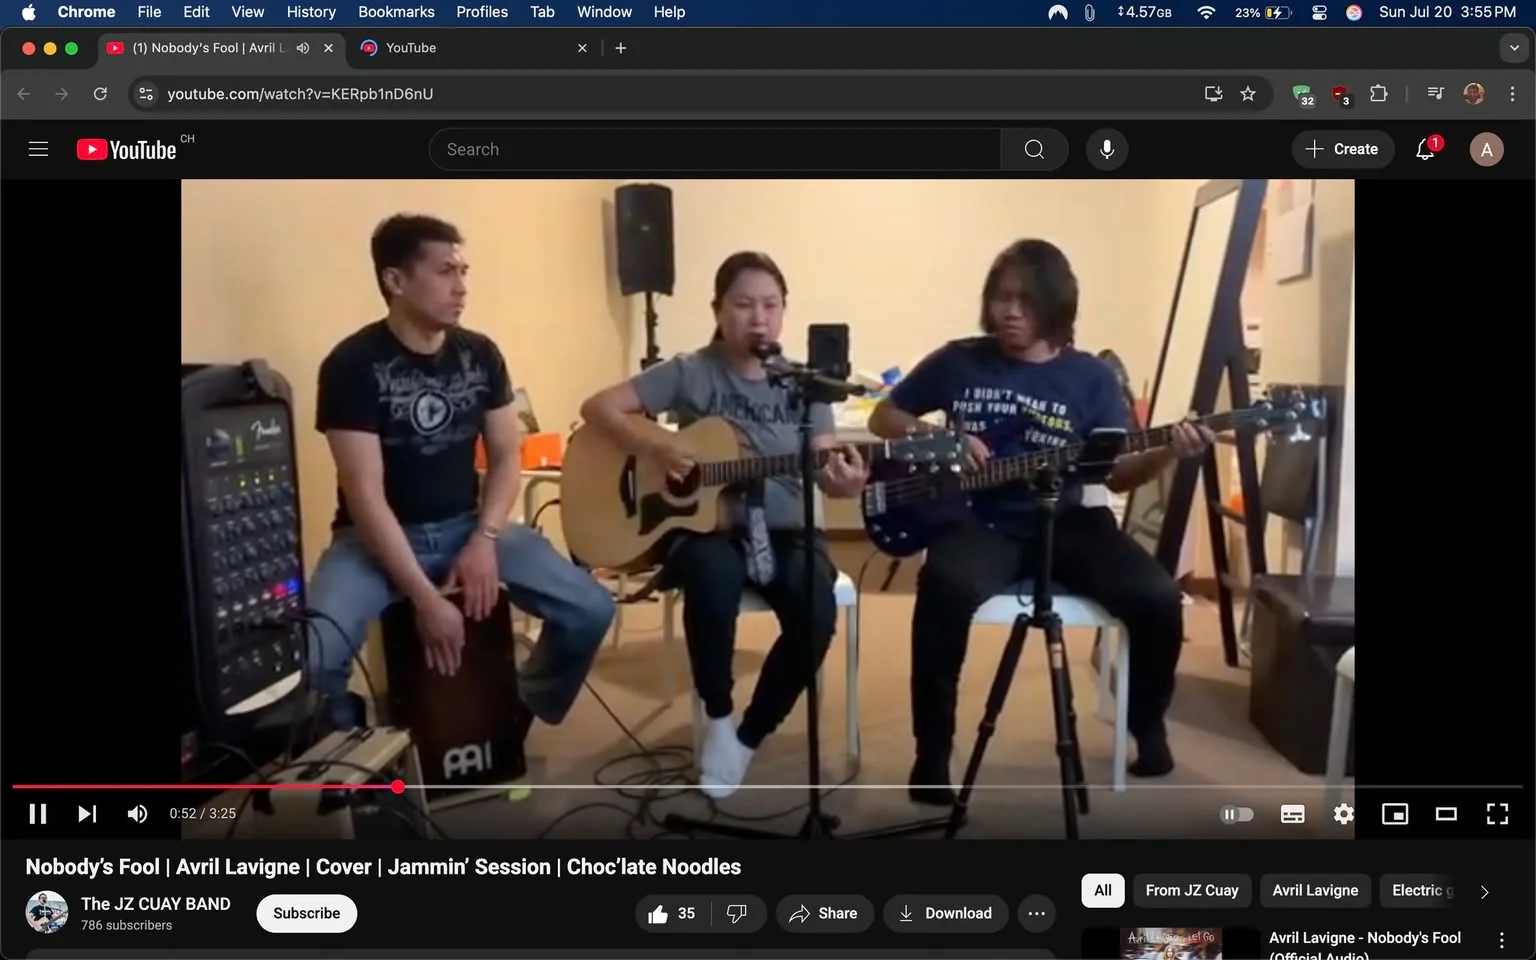Like the video with thumbs up
This screenshot has width=1536, height=960.
673,913
